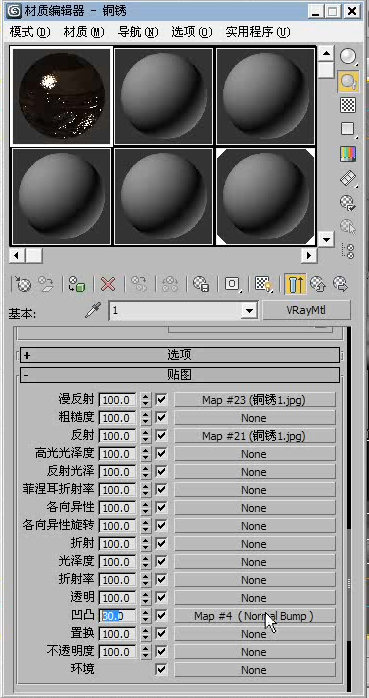The height and width of the screenshot is (698, 369).
Task: Click the Go to Parent icon
Action: [x=318, y=284]
